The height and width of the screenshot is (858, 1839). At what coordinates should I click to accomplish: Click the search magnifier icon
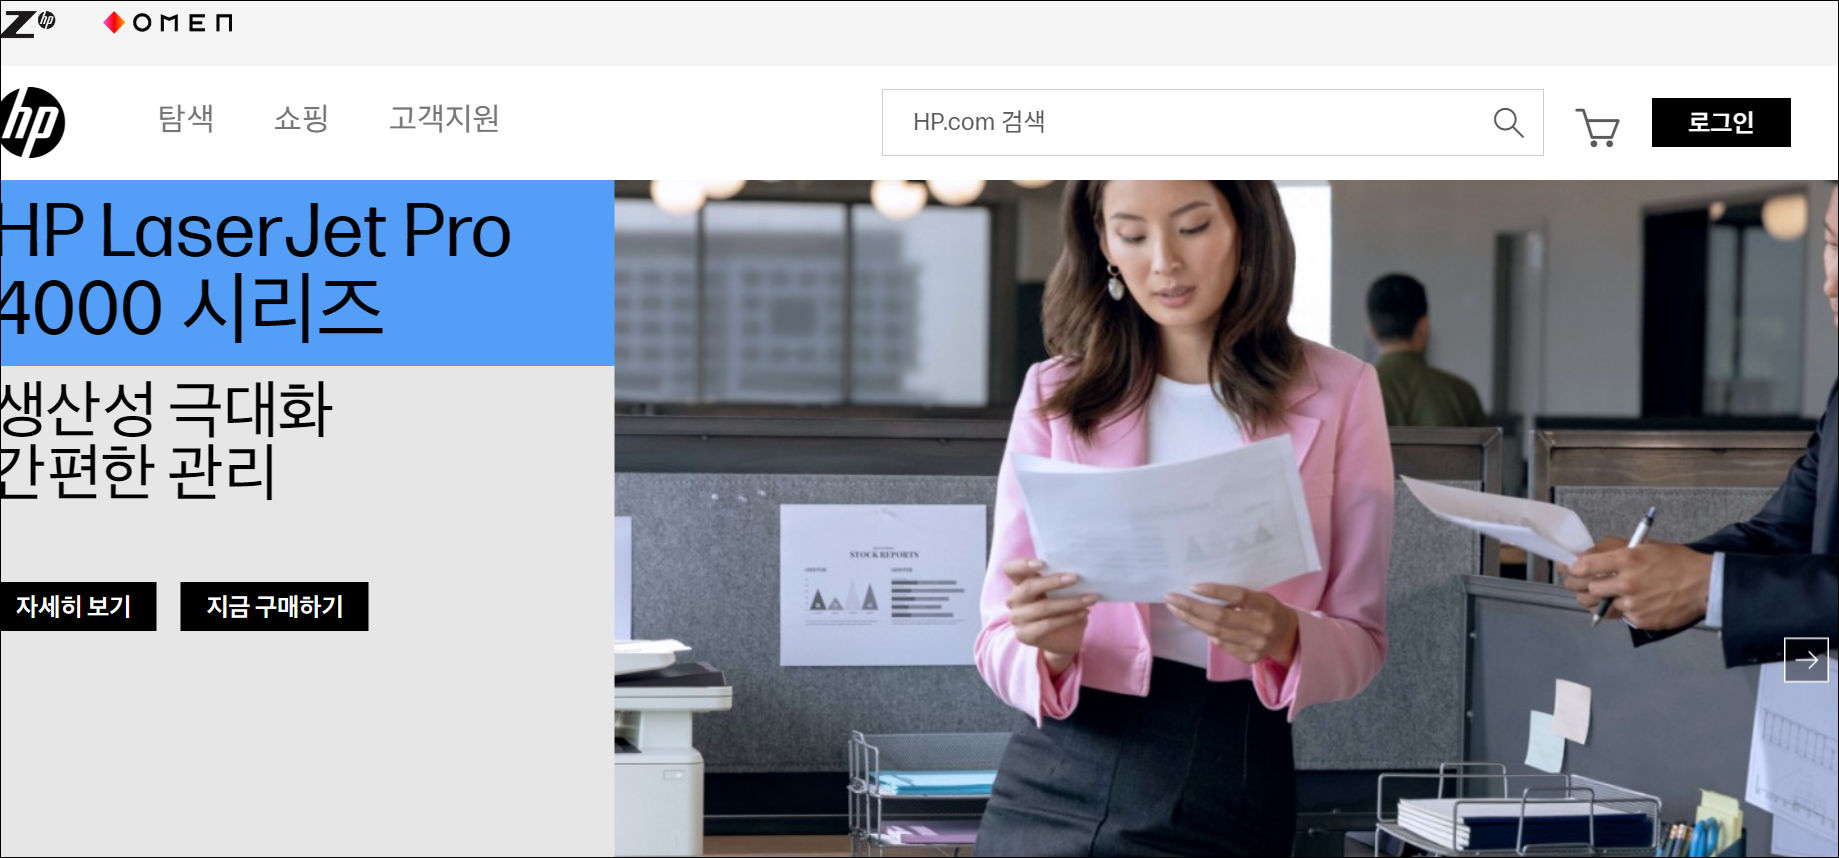tap(1508, 123)
